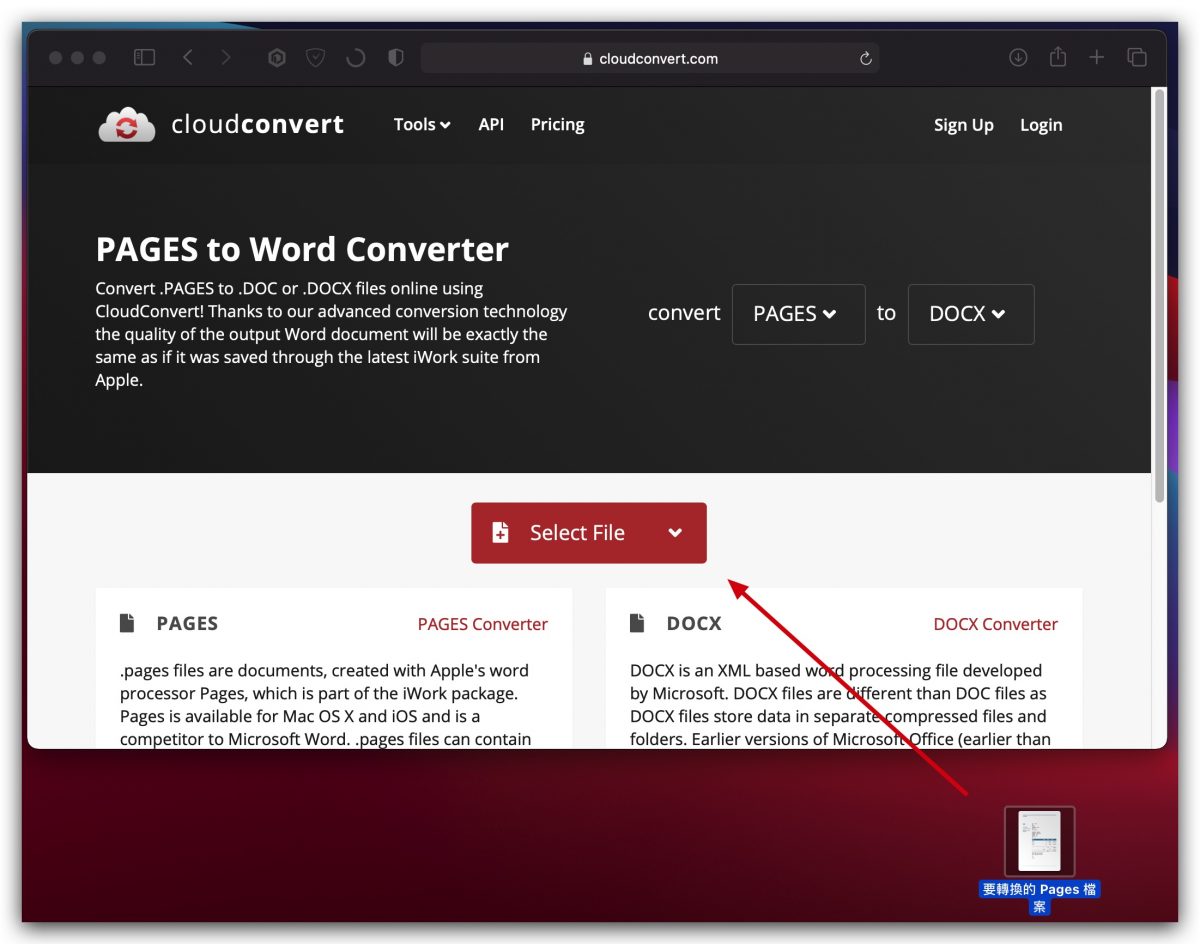Click the DOCX card heading text
This screenshot has width=1200, height=944.
point(694,623)
